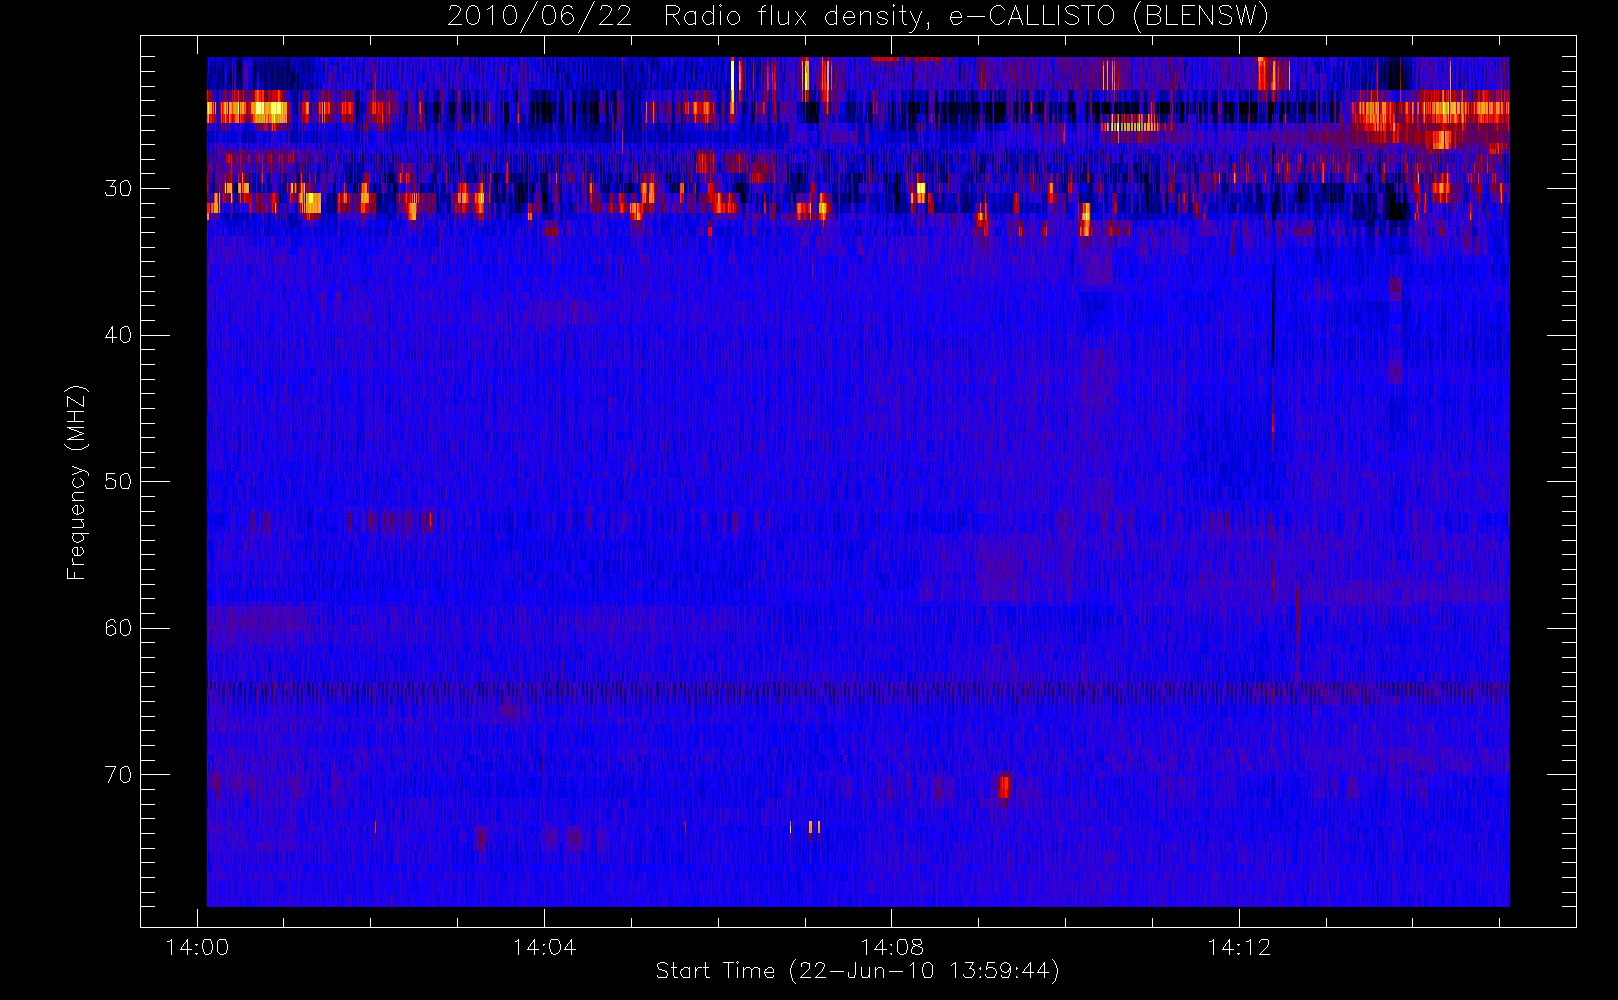Click the 30 frequency tick label
The height and width of the screenshot is (1000, 1618).
[x=118, y=188]
